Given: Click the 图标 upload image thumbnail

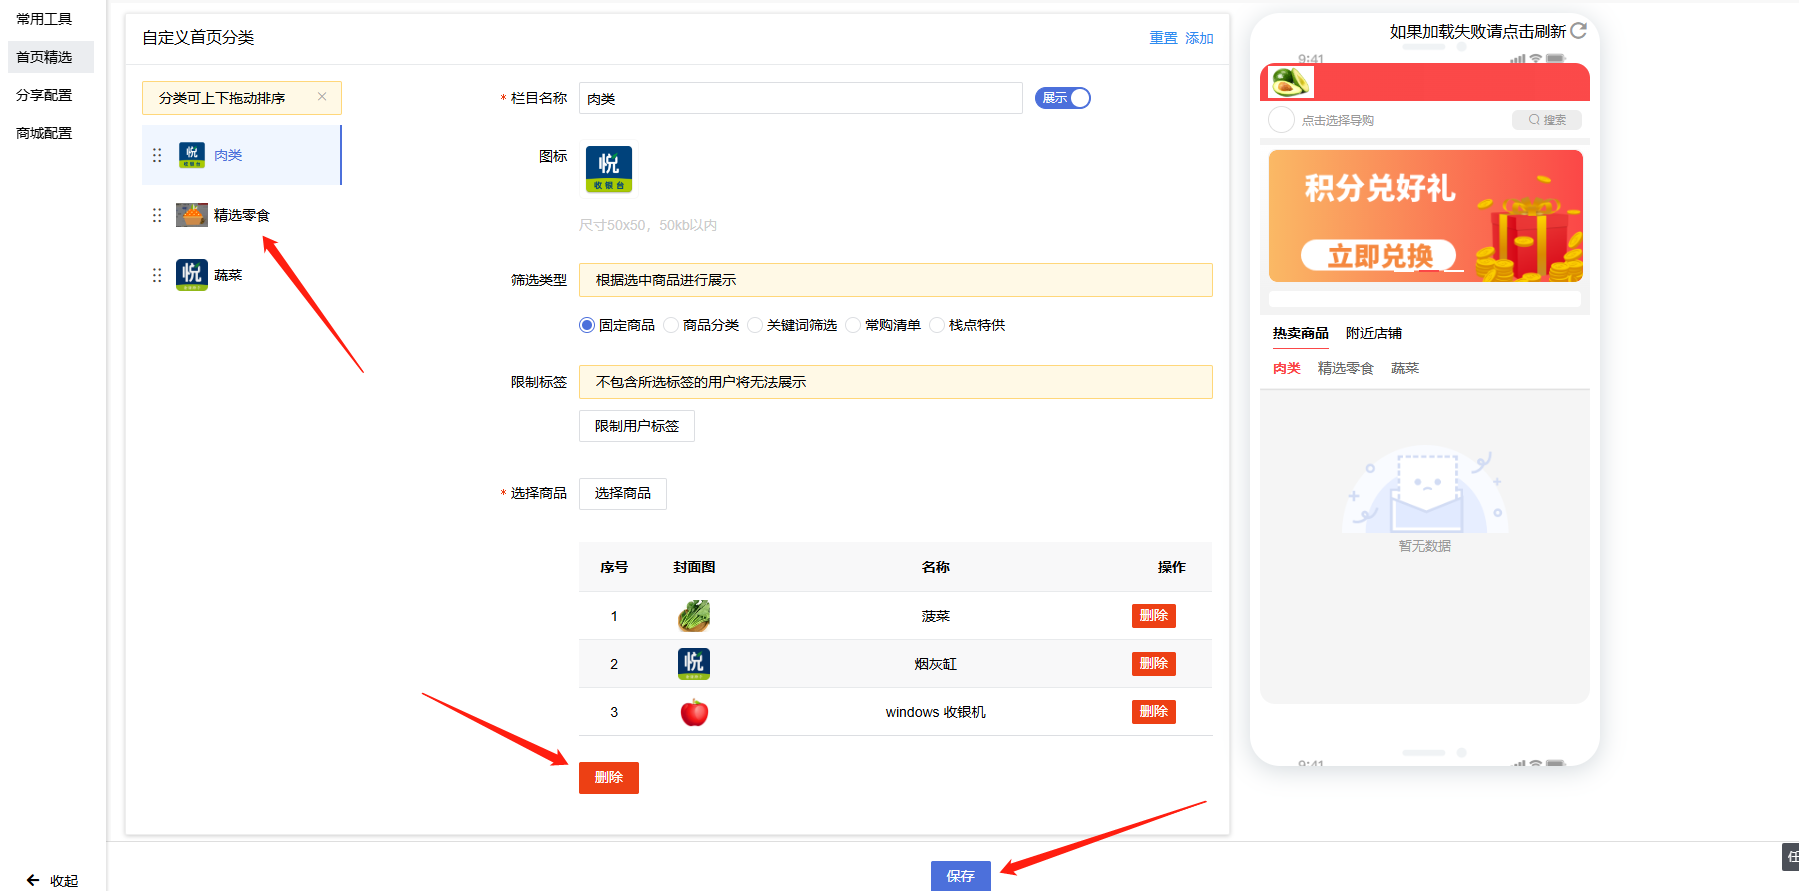Looking at the screenshot, I should tap(608, 169).
